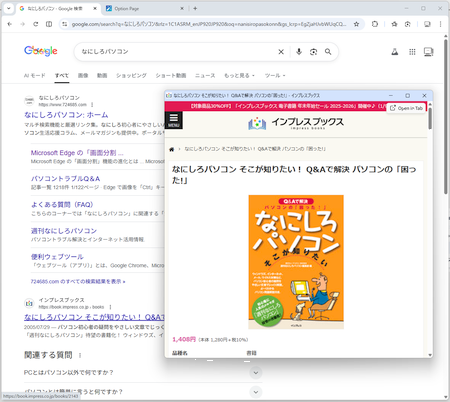Show all results from 724685.com
This screenshot has width=450, height=402.
click(x=78, y=282)
